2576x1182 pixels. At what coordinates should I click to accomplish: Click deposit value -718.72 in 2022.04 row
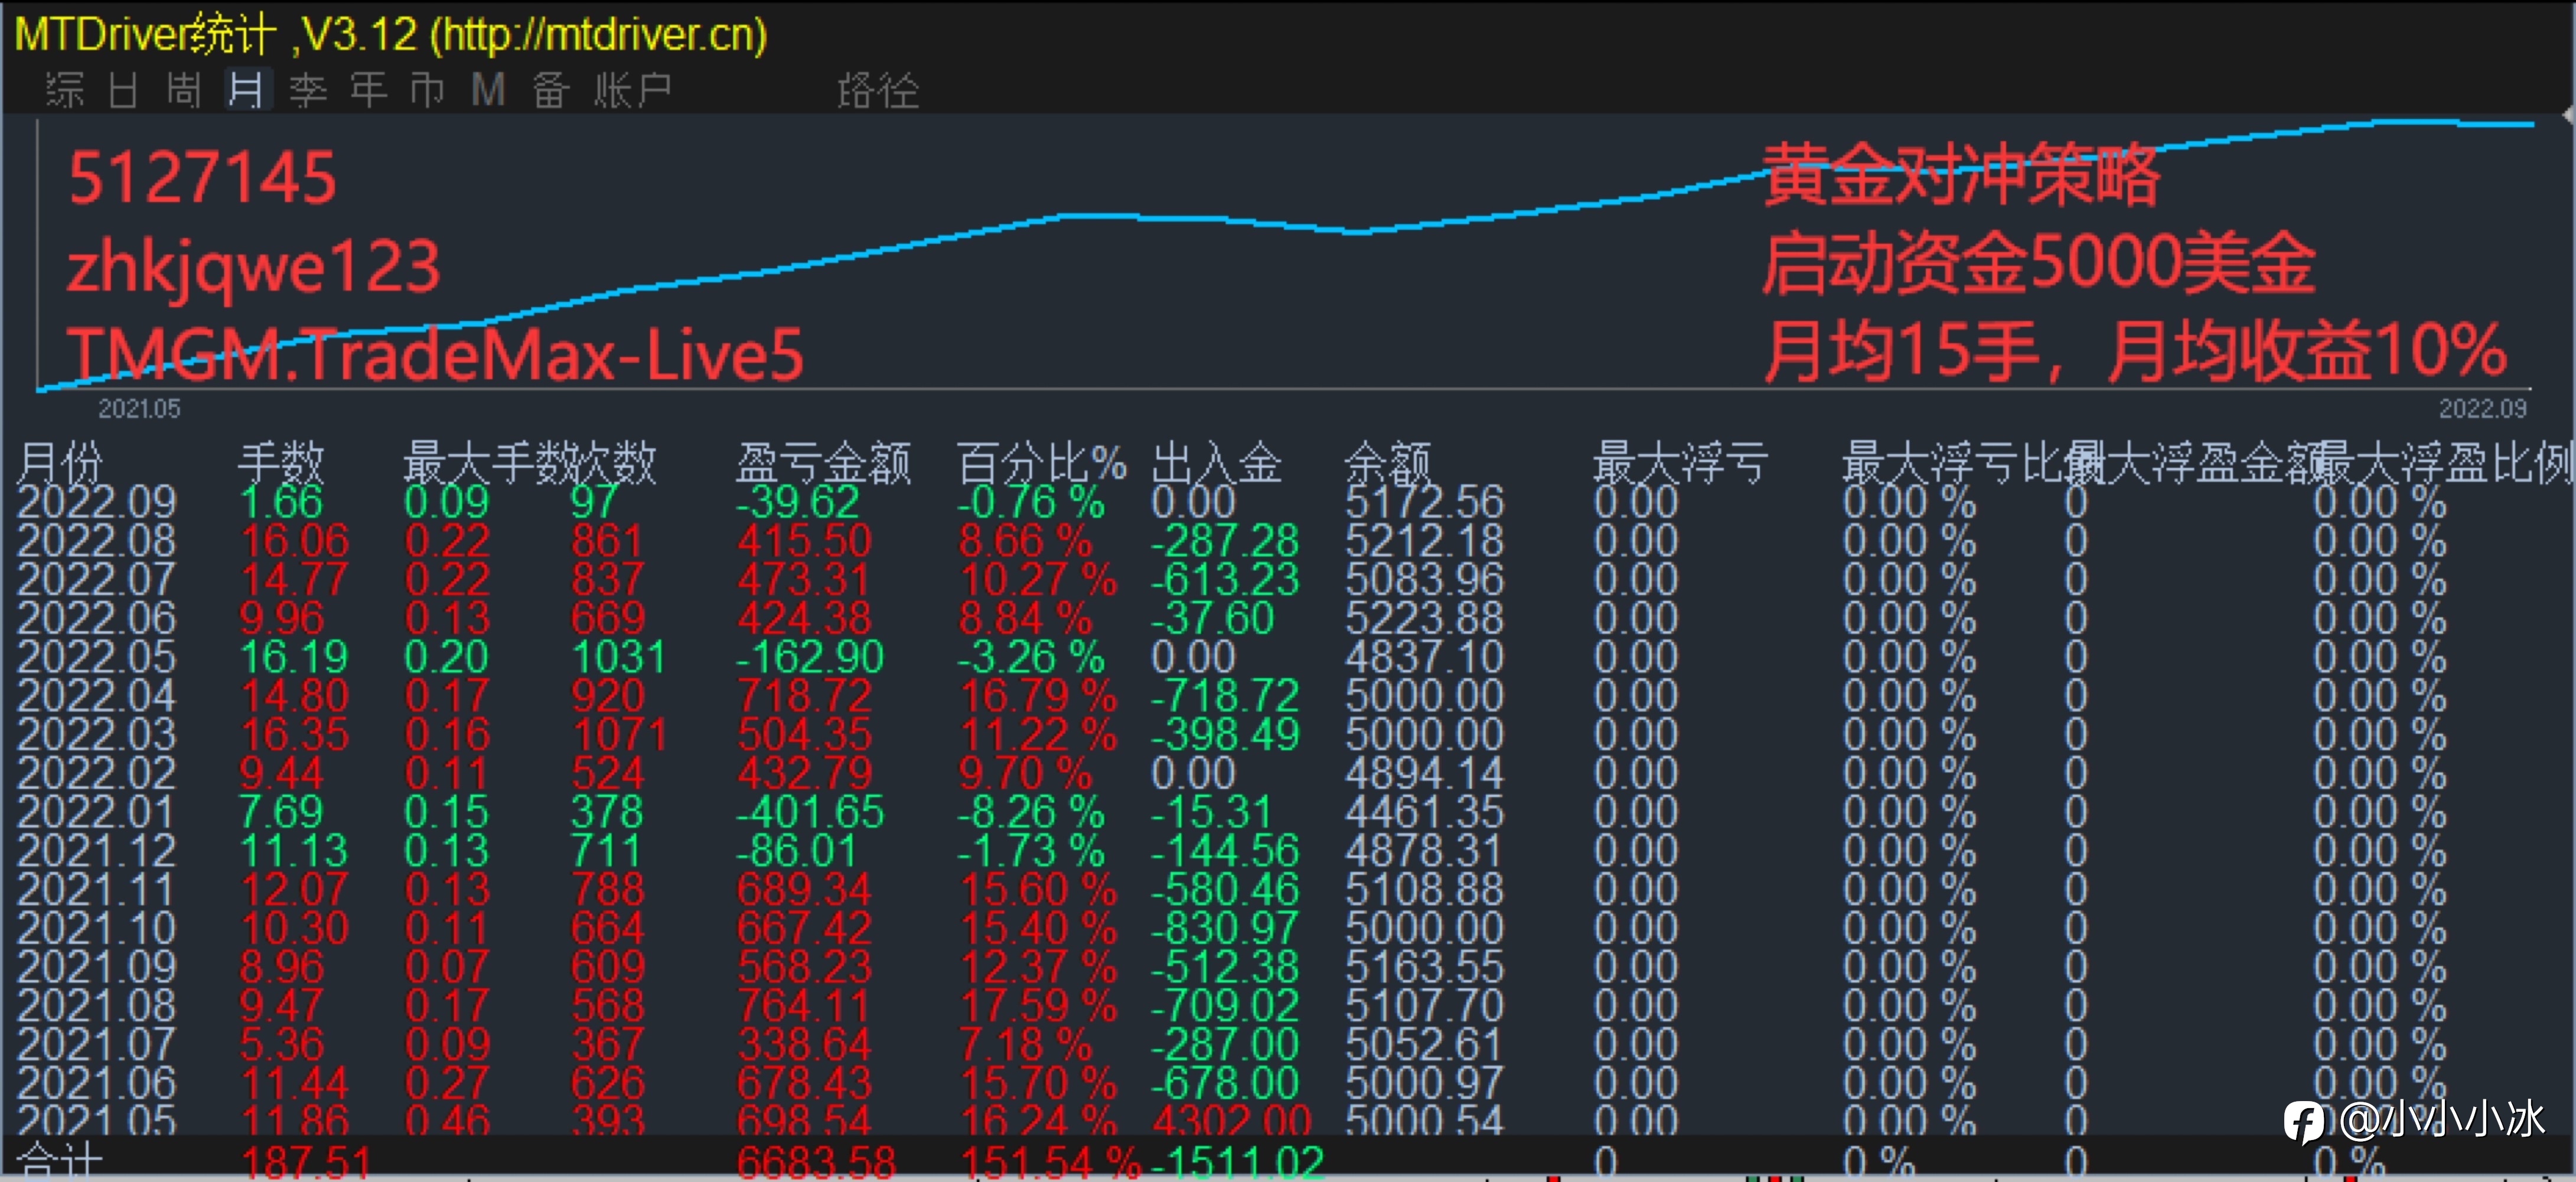pos(1225,696)
